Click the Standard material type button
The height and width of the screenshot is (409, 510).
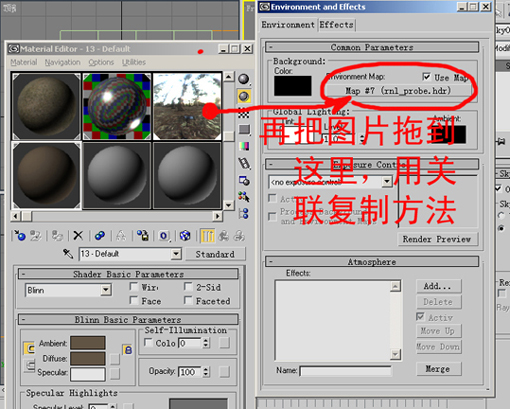click(215, 254)
